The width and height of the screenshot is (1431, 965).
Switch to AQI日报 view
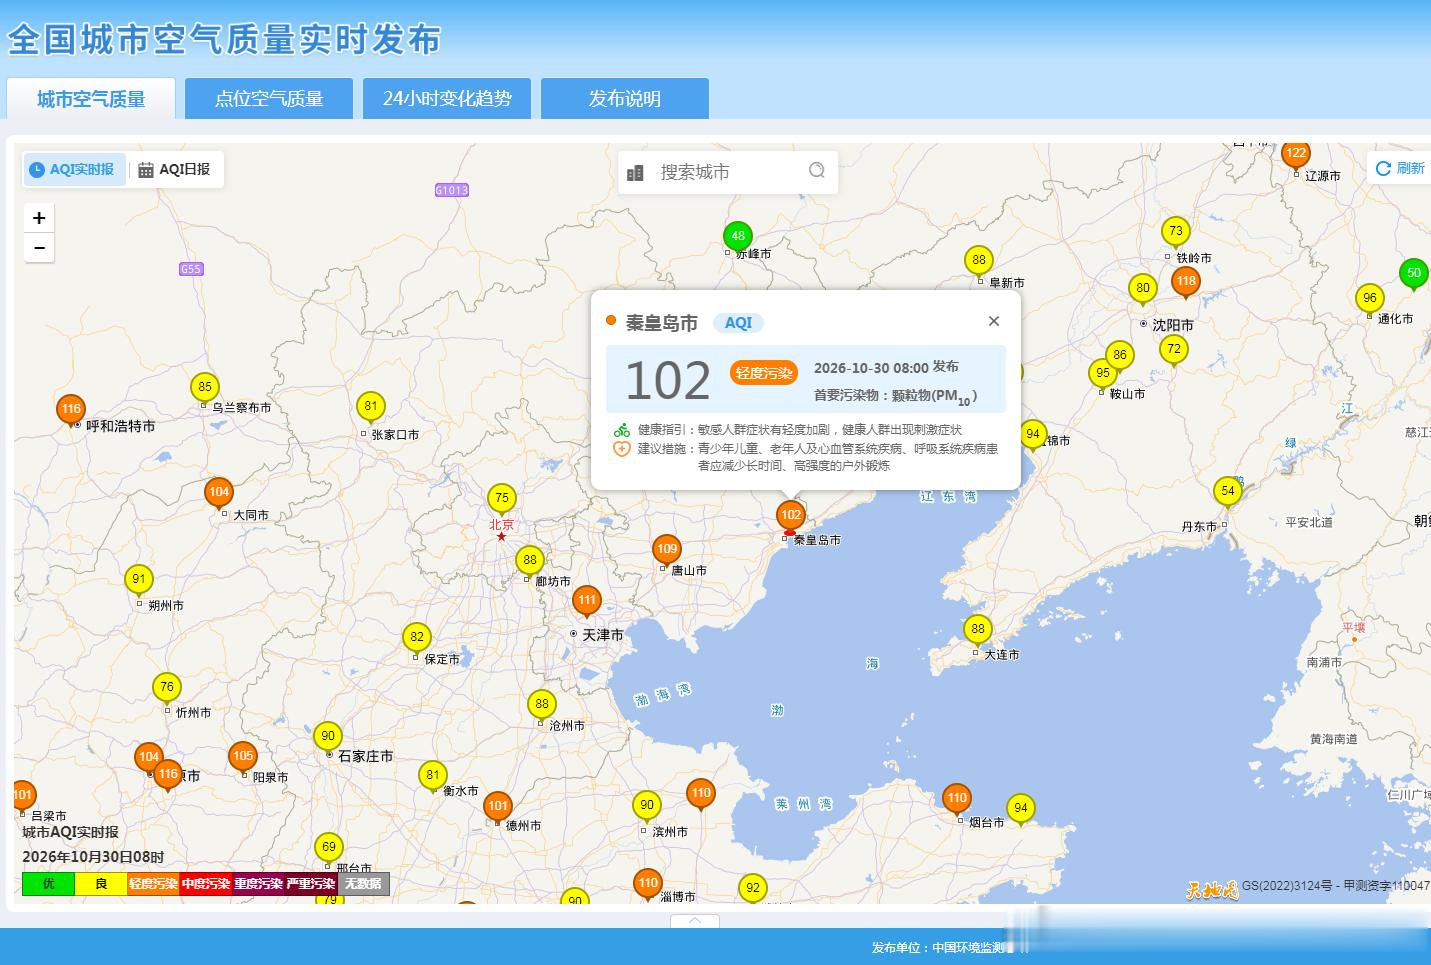(x=174, y=169)
